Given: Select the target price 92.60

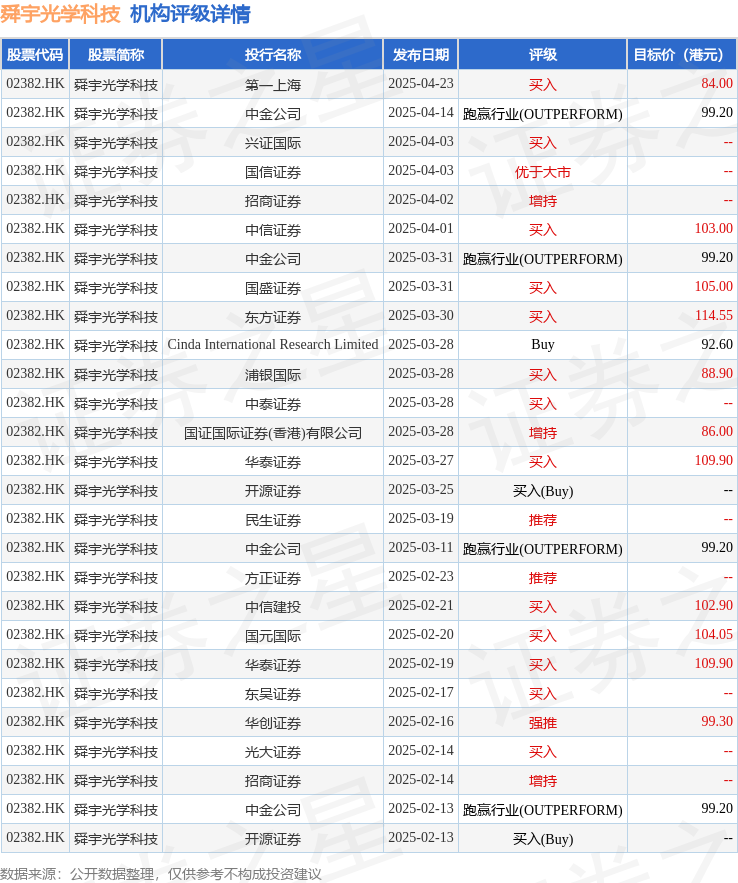Looking at the screenshot, I should click(x=717, y=345).
